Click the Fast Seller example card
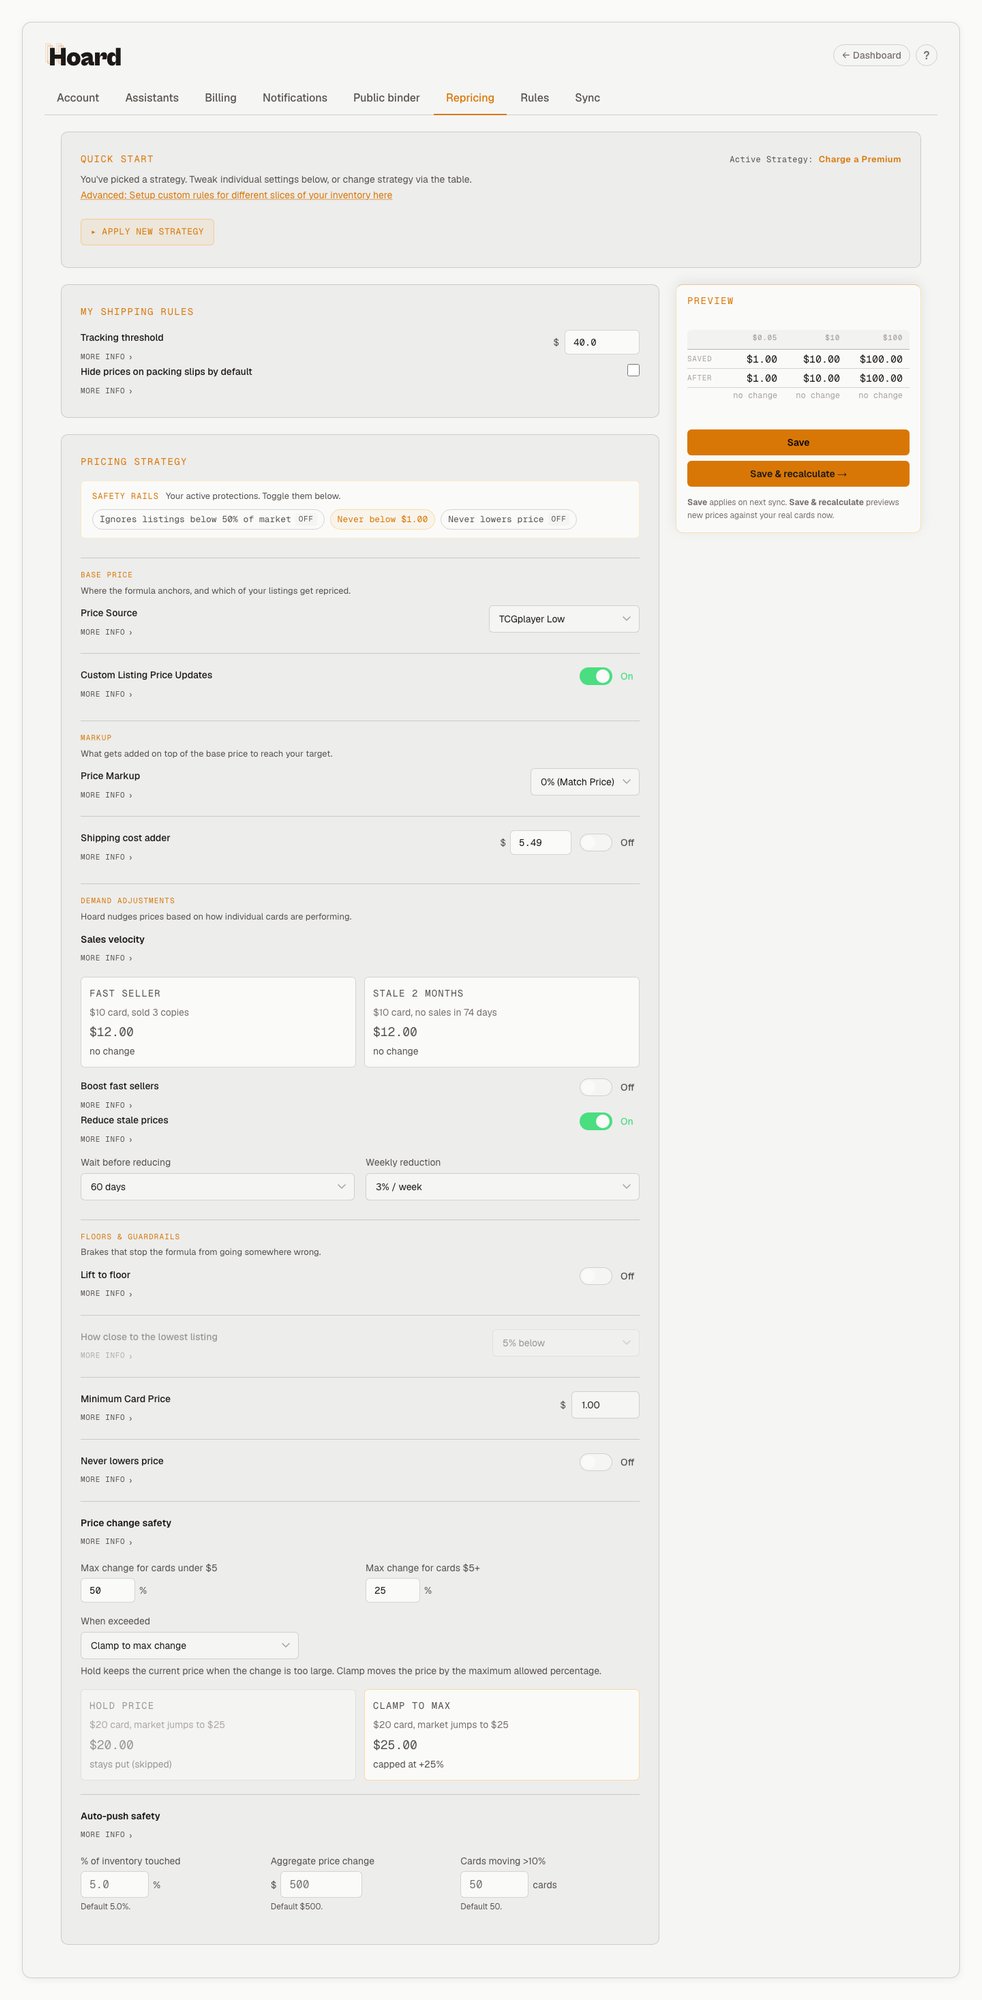982x2000 pixels. (x=218, y=1022)
